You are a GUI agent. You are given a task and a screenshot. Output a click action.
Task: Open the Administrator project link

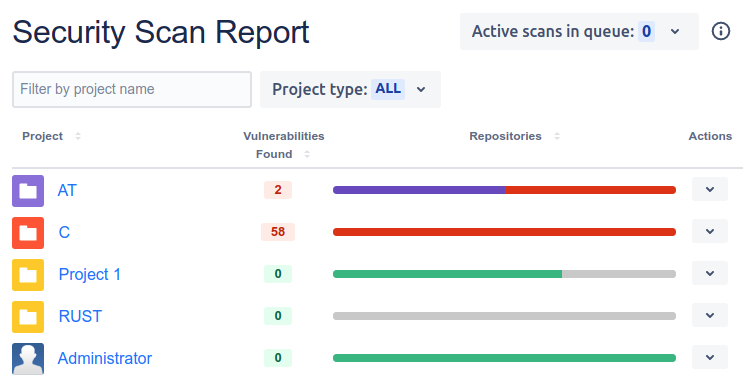point(105,359)
